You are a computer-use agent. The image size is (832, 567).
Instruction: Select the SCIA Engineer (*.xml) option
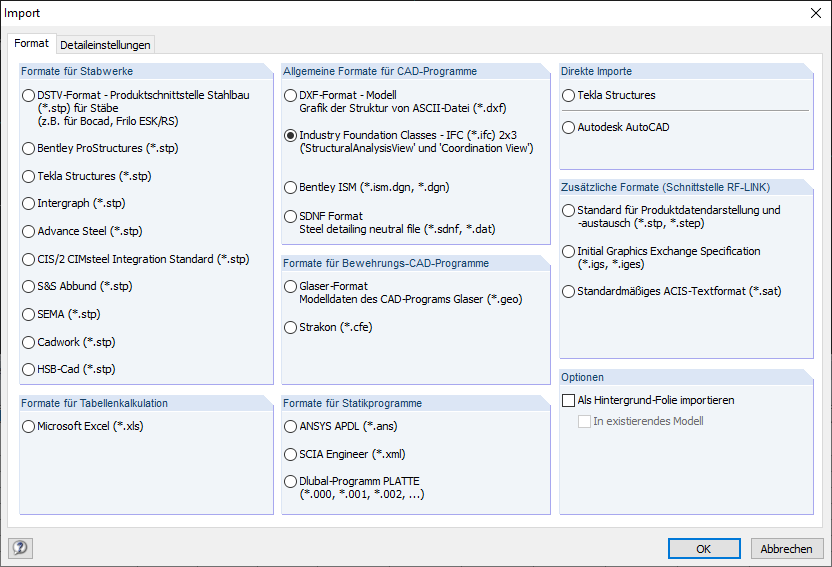click(x=290, y=454)
